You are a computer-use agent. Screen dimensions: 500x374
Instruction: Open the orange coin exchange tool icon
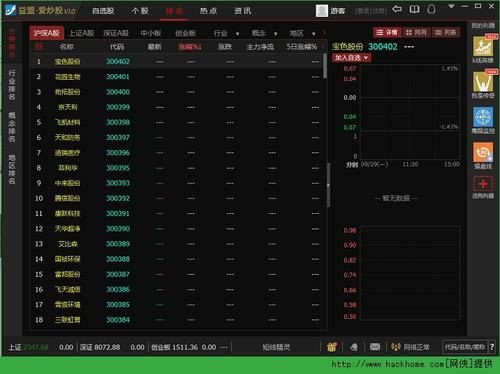(483, 153)
